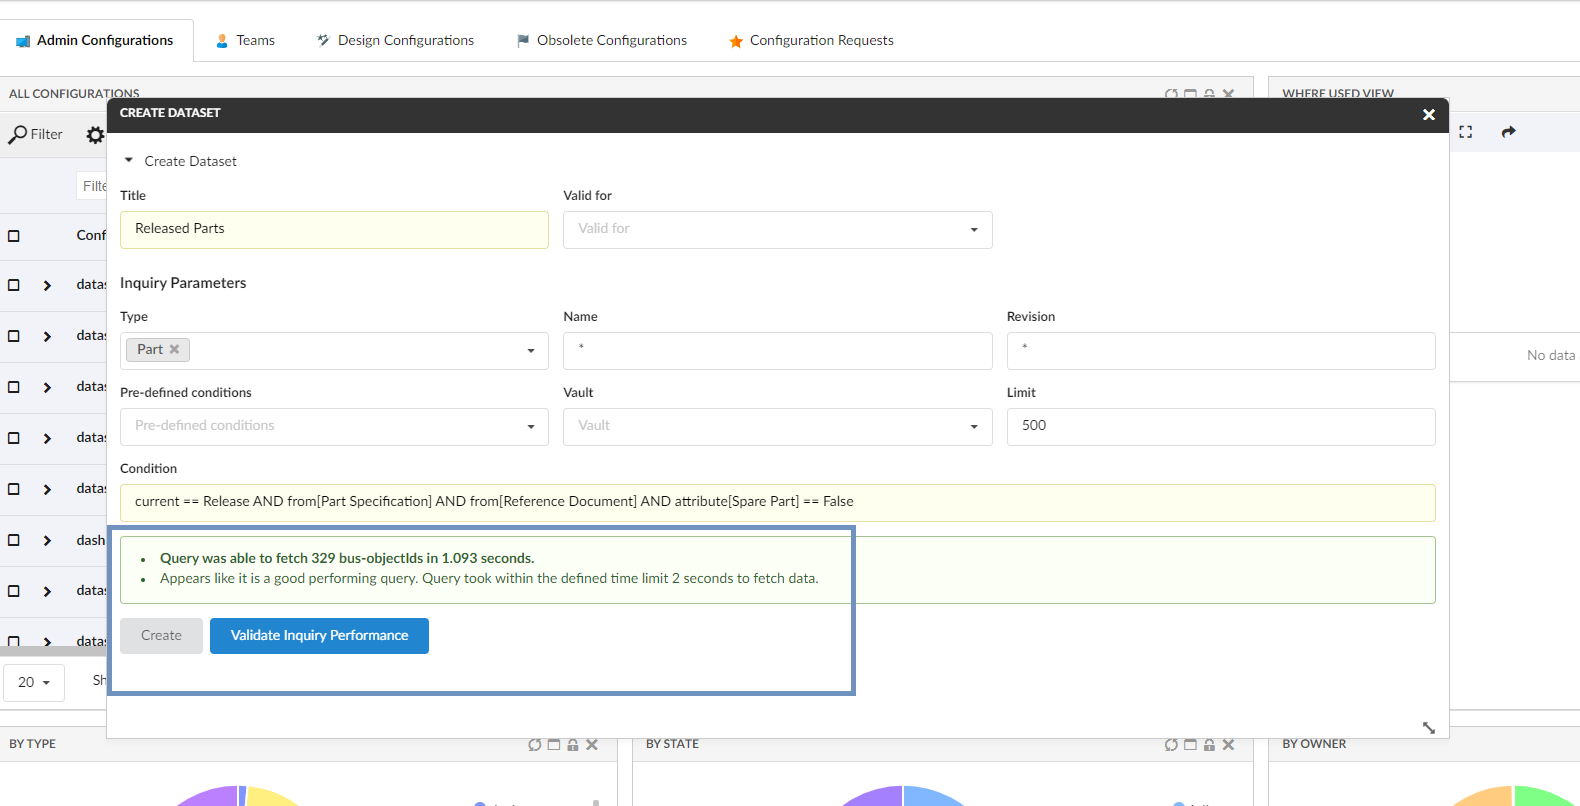Click the Filter magnifier icon in All Configurations
Image resolution: width=1580 pixels, height=806 pixels.
point(18,135)
